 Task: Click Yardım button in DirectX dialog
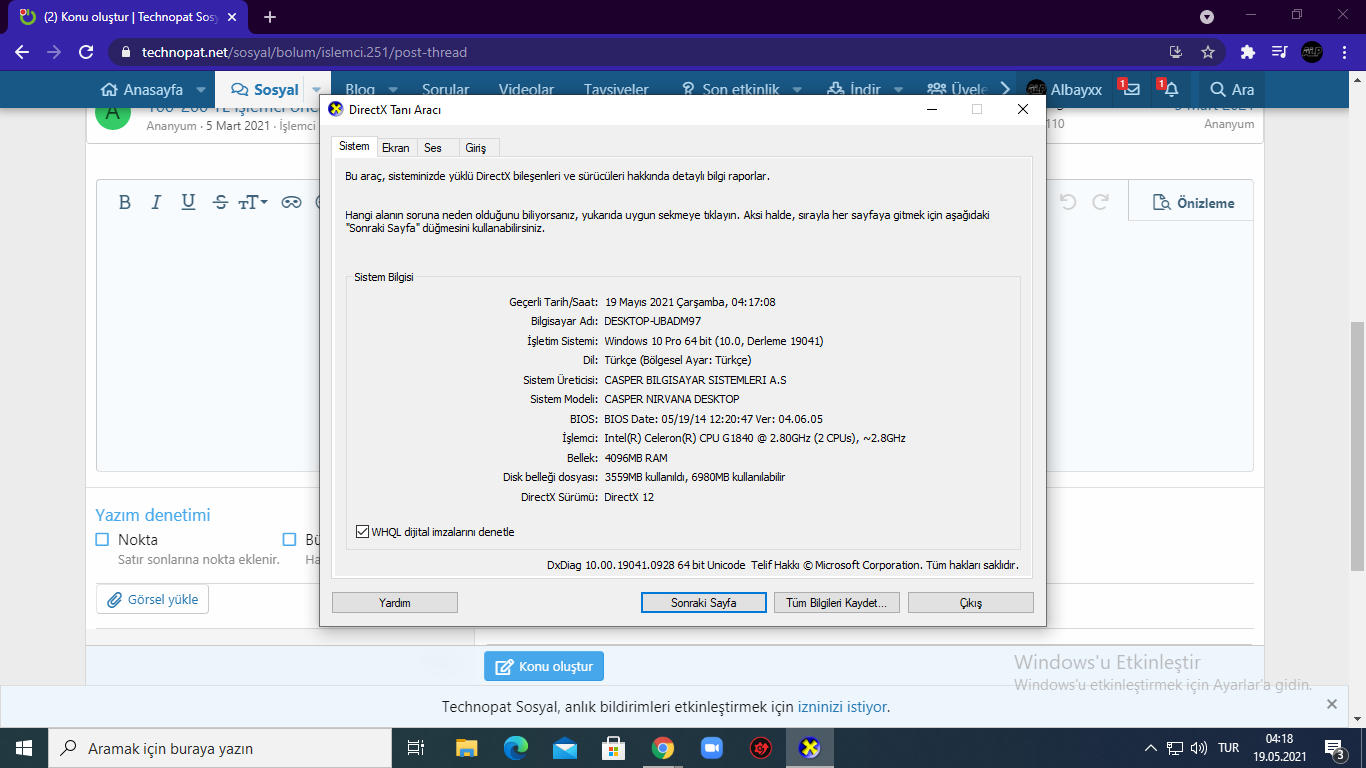tap(395, 603)
